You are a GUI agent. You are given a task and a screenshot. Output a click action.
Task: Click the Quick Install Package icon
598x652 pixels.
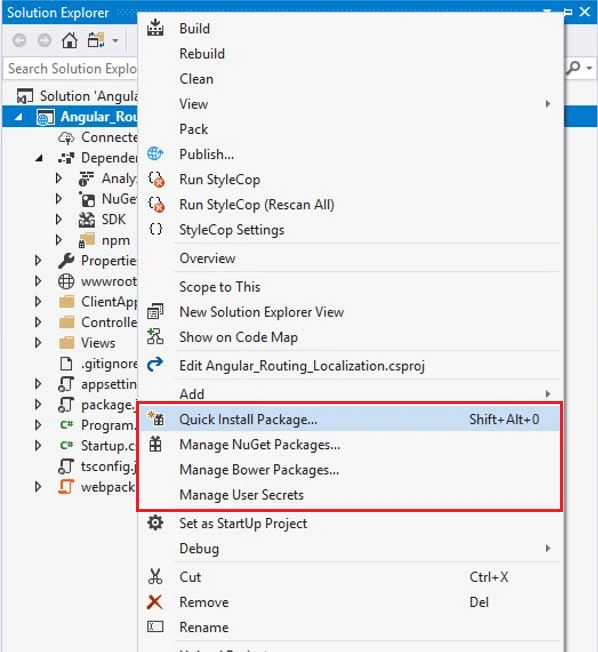point(156,418)
